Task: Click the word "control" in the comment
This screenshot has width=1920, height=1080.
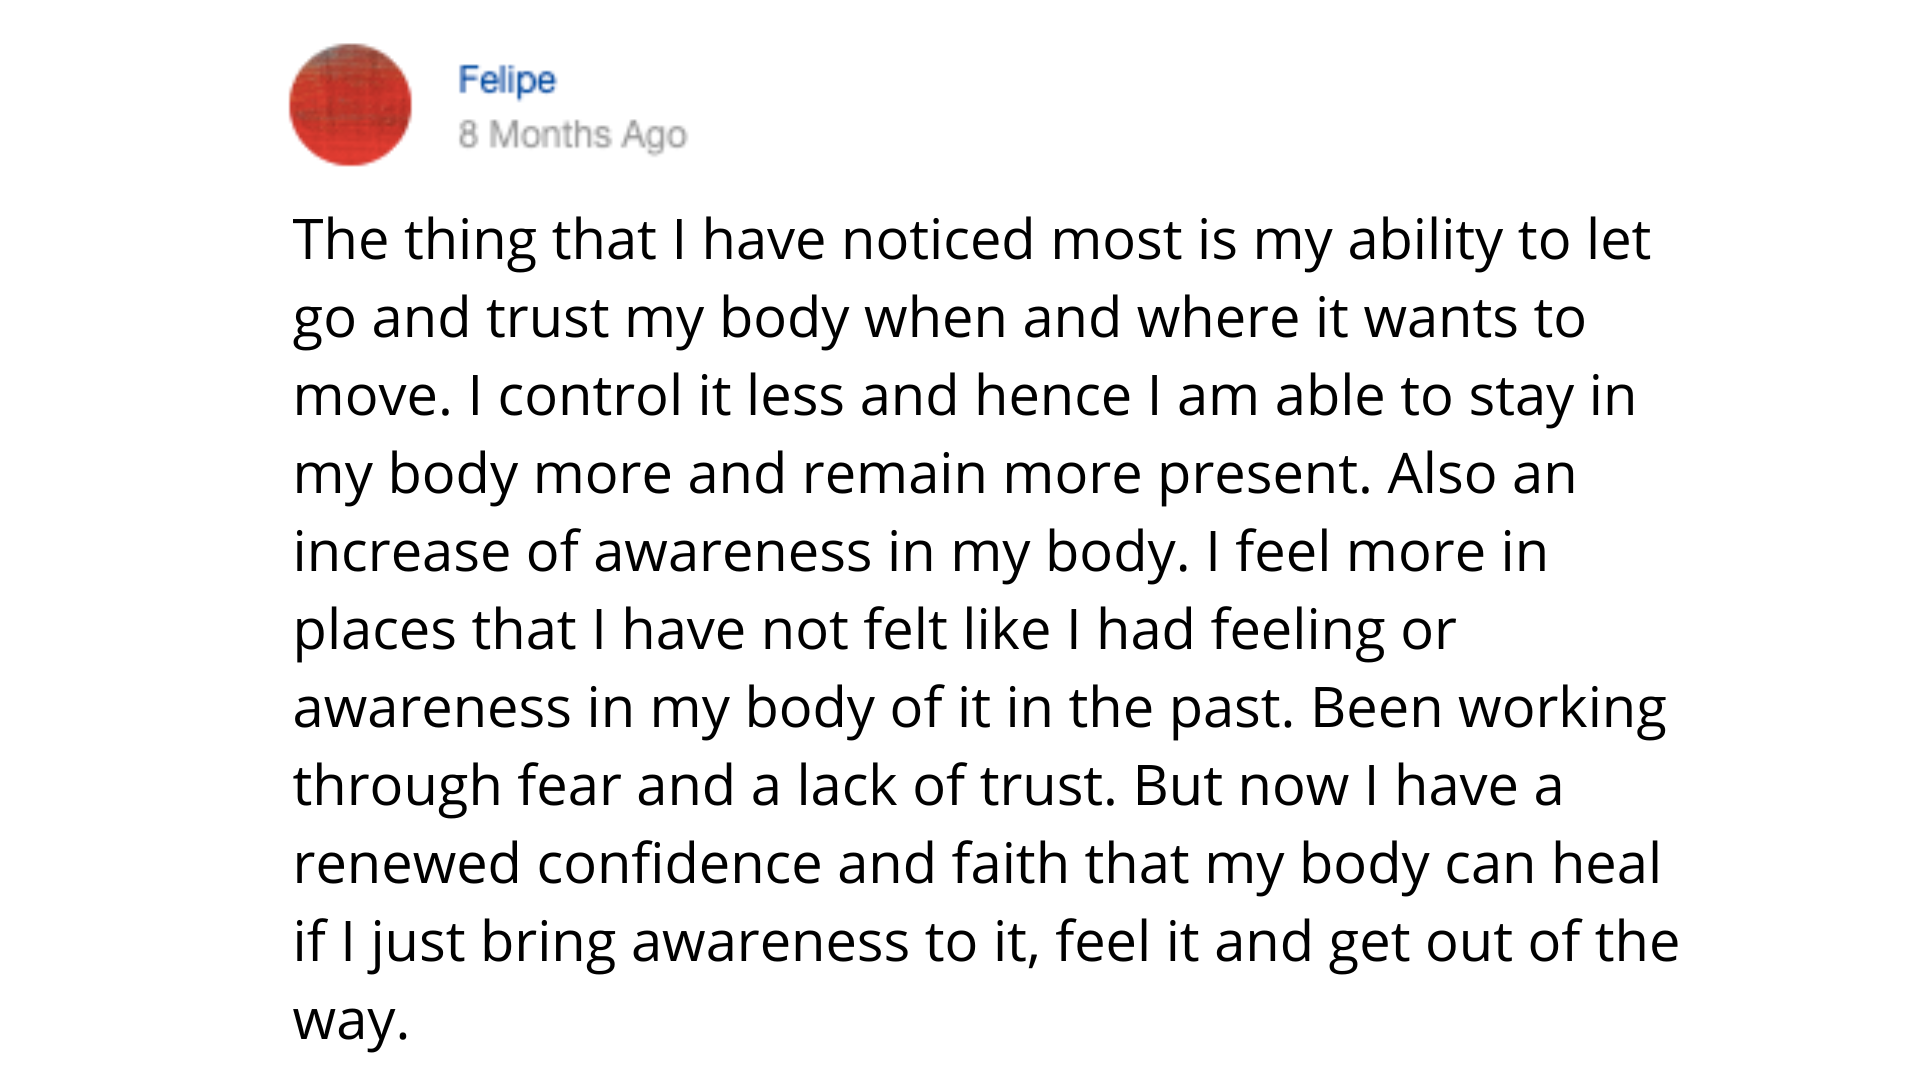Action: click(590, 397)
